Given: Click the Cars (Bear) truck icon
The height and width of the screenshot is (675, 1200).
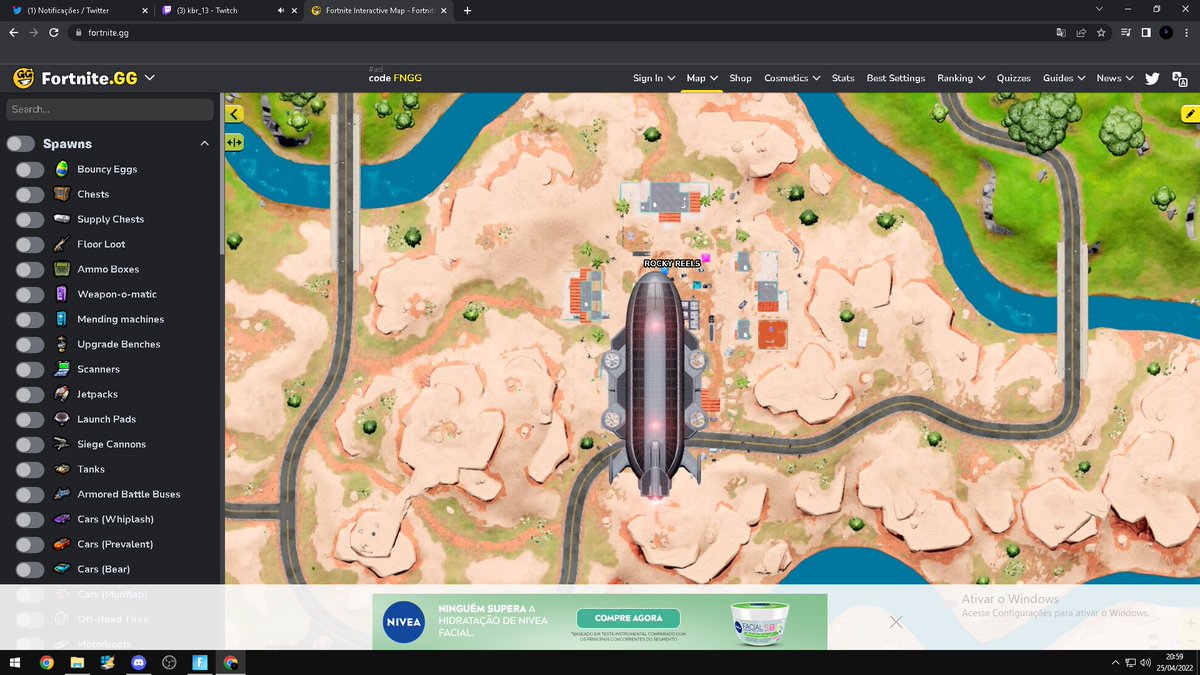Looking at the screenshot, I should [62, 569].
